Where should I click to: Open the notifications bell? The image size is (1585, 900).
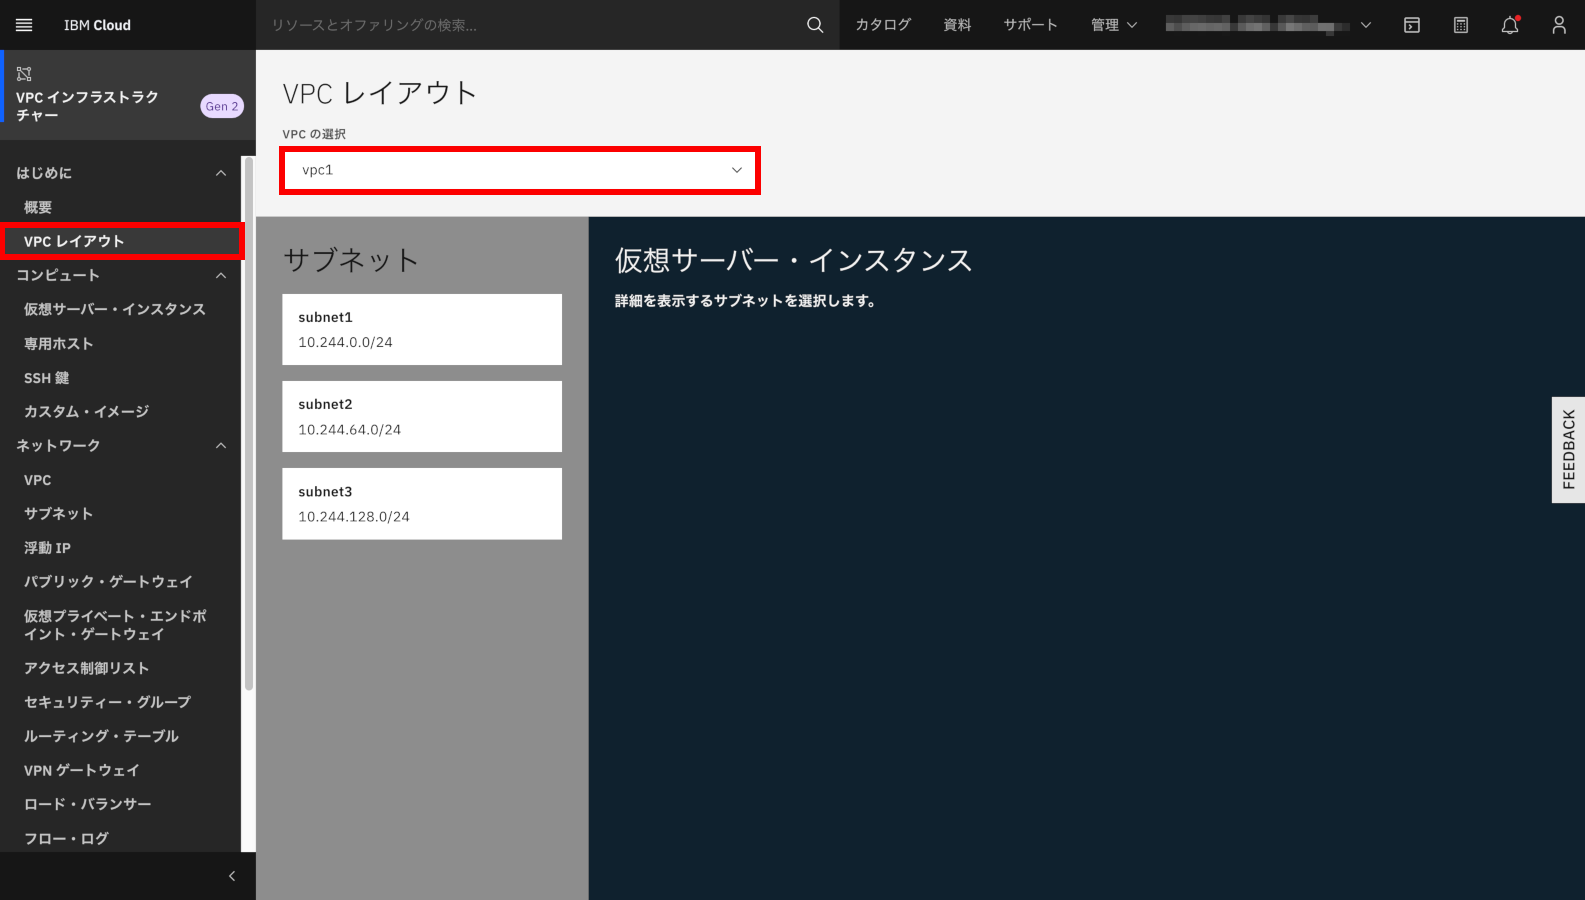pyautogui.click(x=1510, y=25)
